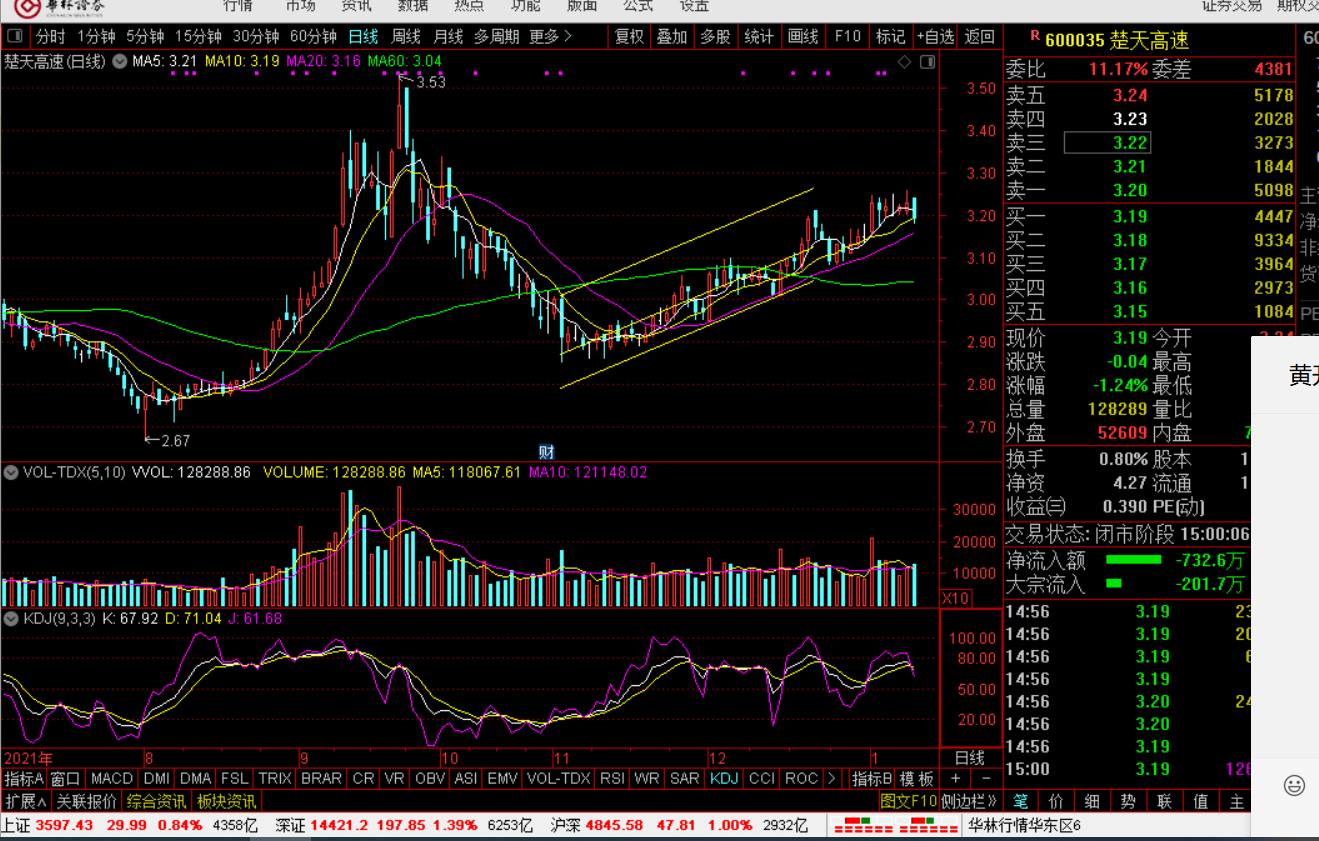Image resolution: width=1319 pixels, height=841 pixels.
Task: Expand the 更多 periods dropdown
Action: point(551,37)
